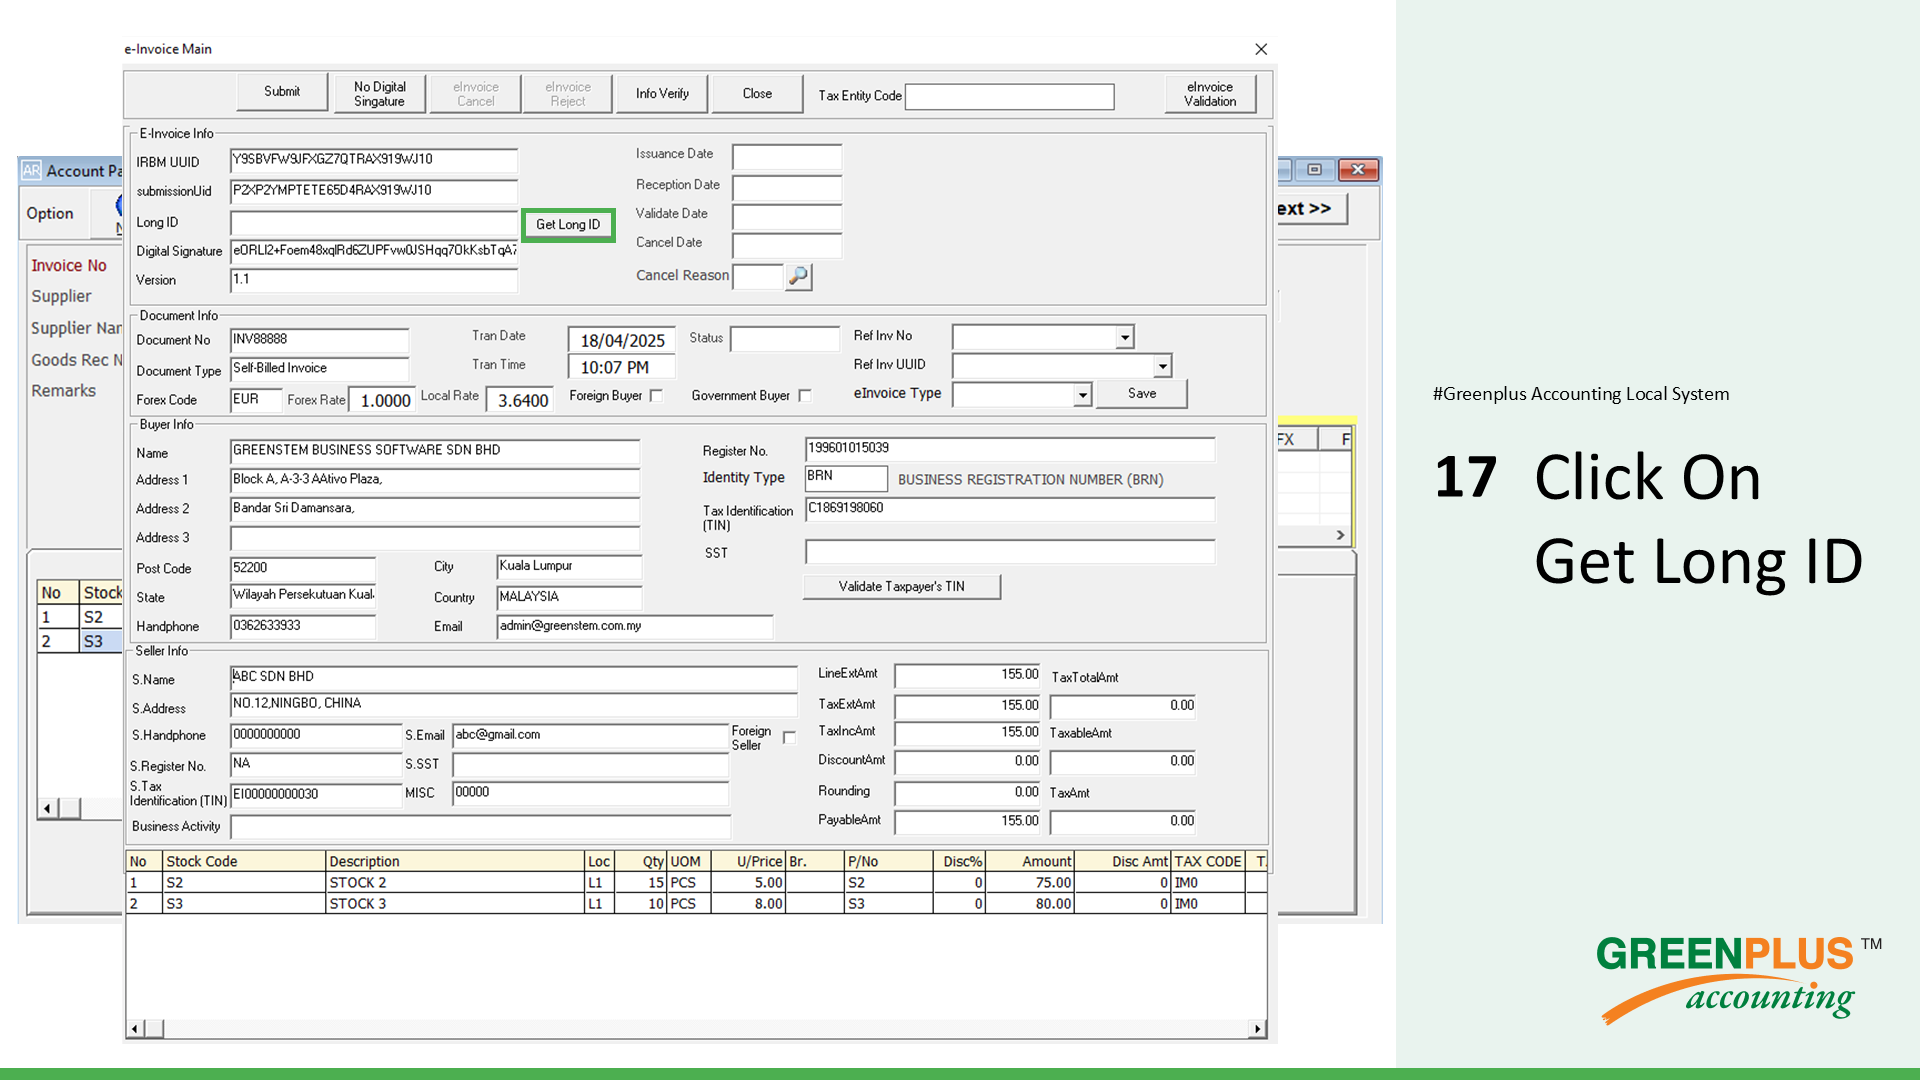Click the submissionUid field

point(374,191)
